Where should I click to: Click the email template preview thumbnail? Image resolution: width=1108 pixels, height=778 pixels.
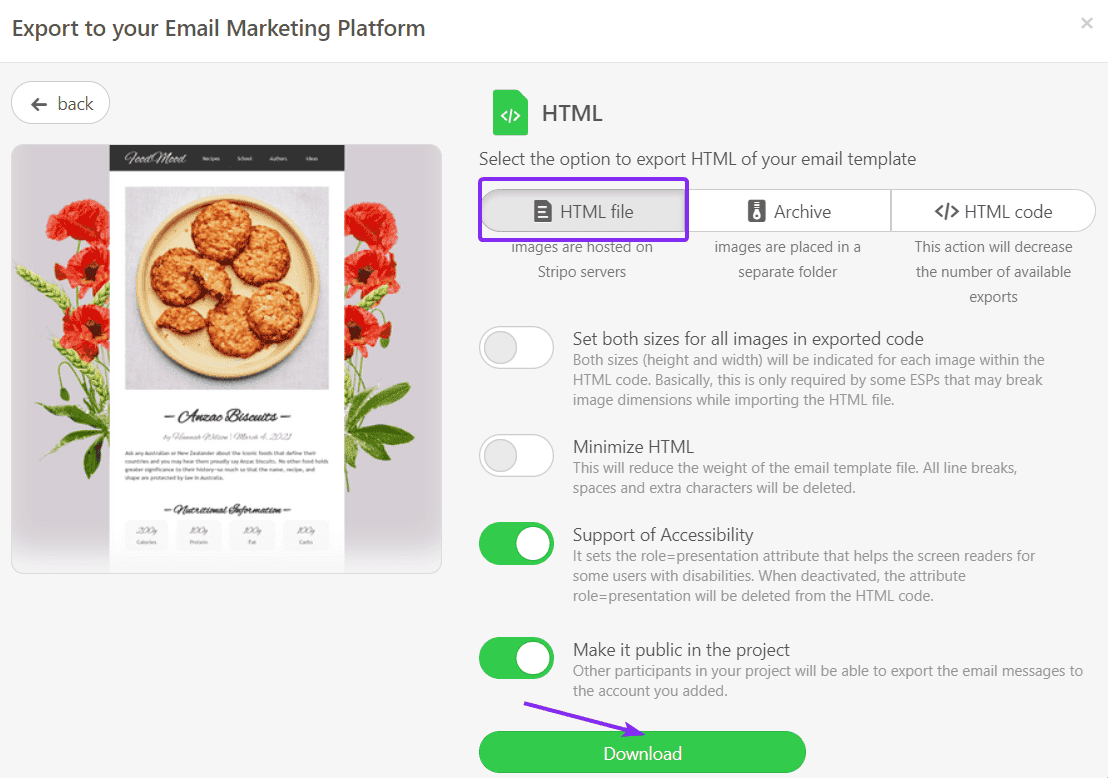click(x=226, y=358)
